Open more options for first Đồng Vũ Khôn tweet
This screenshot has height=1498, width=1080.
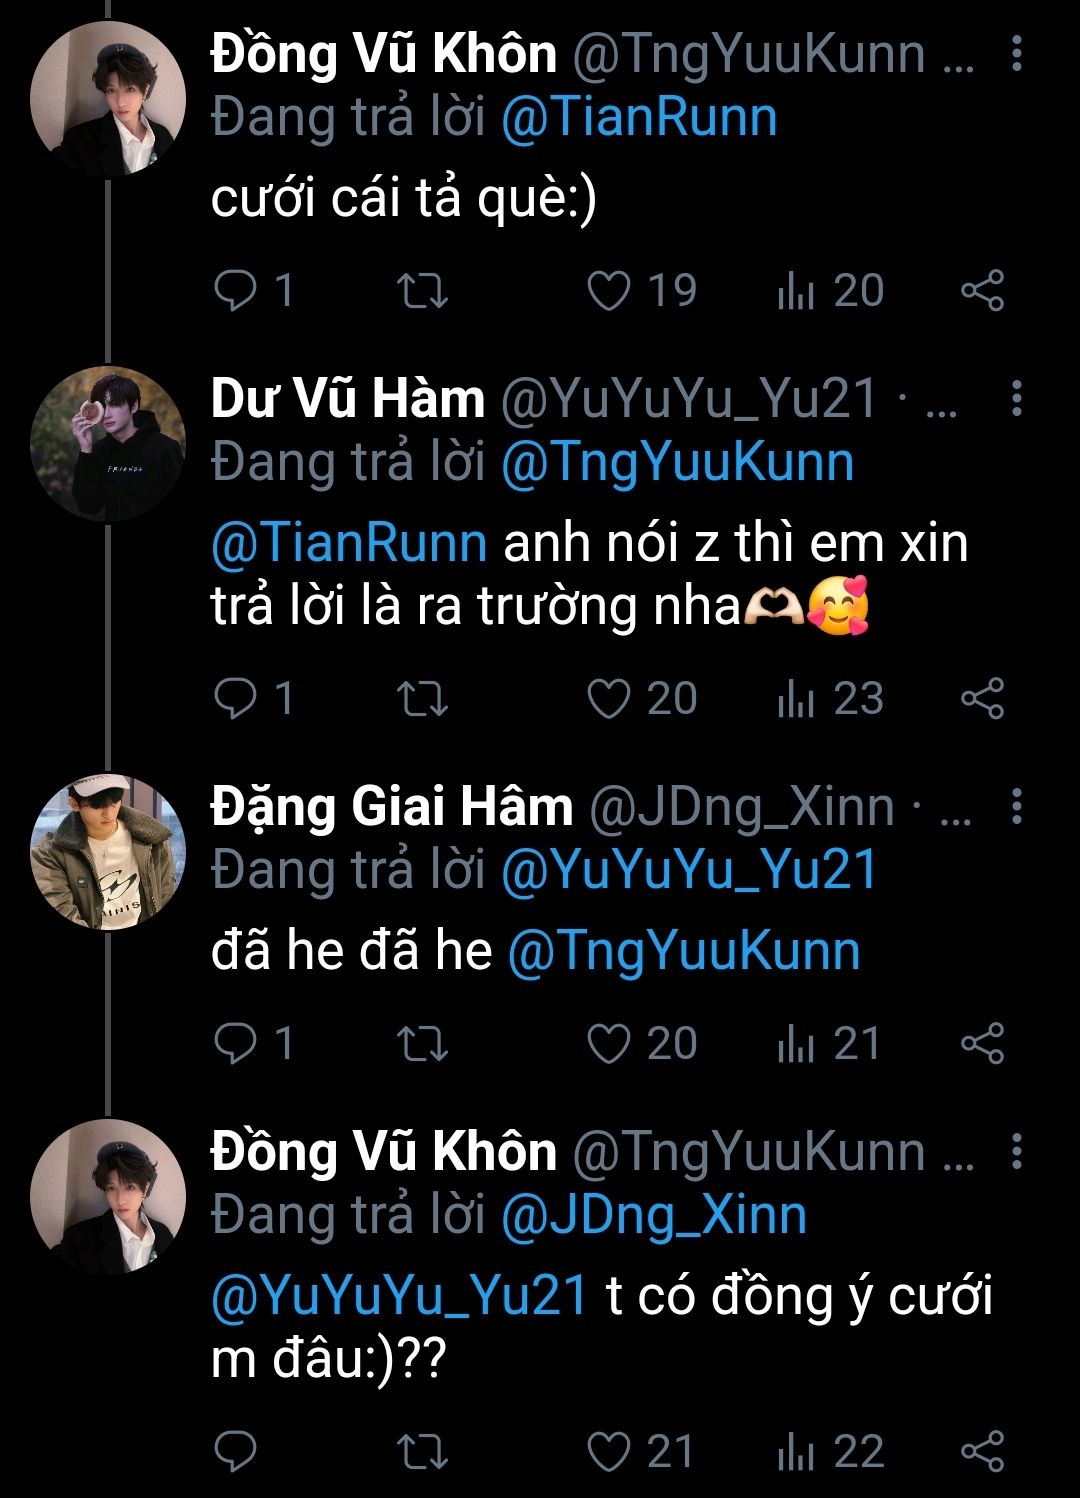click(x=1016, y=54)
